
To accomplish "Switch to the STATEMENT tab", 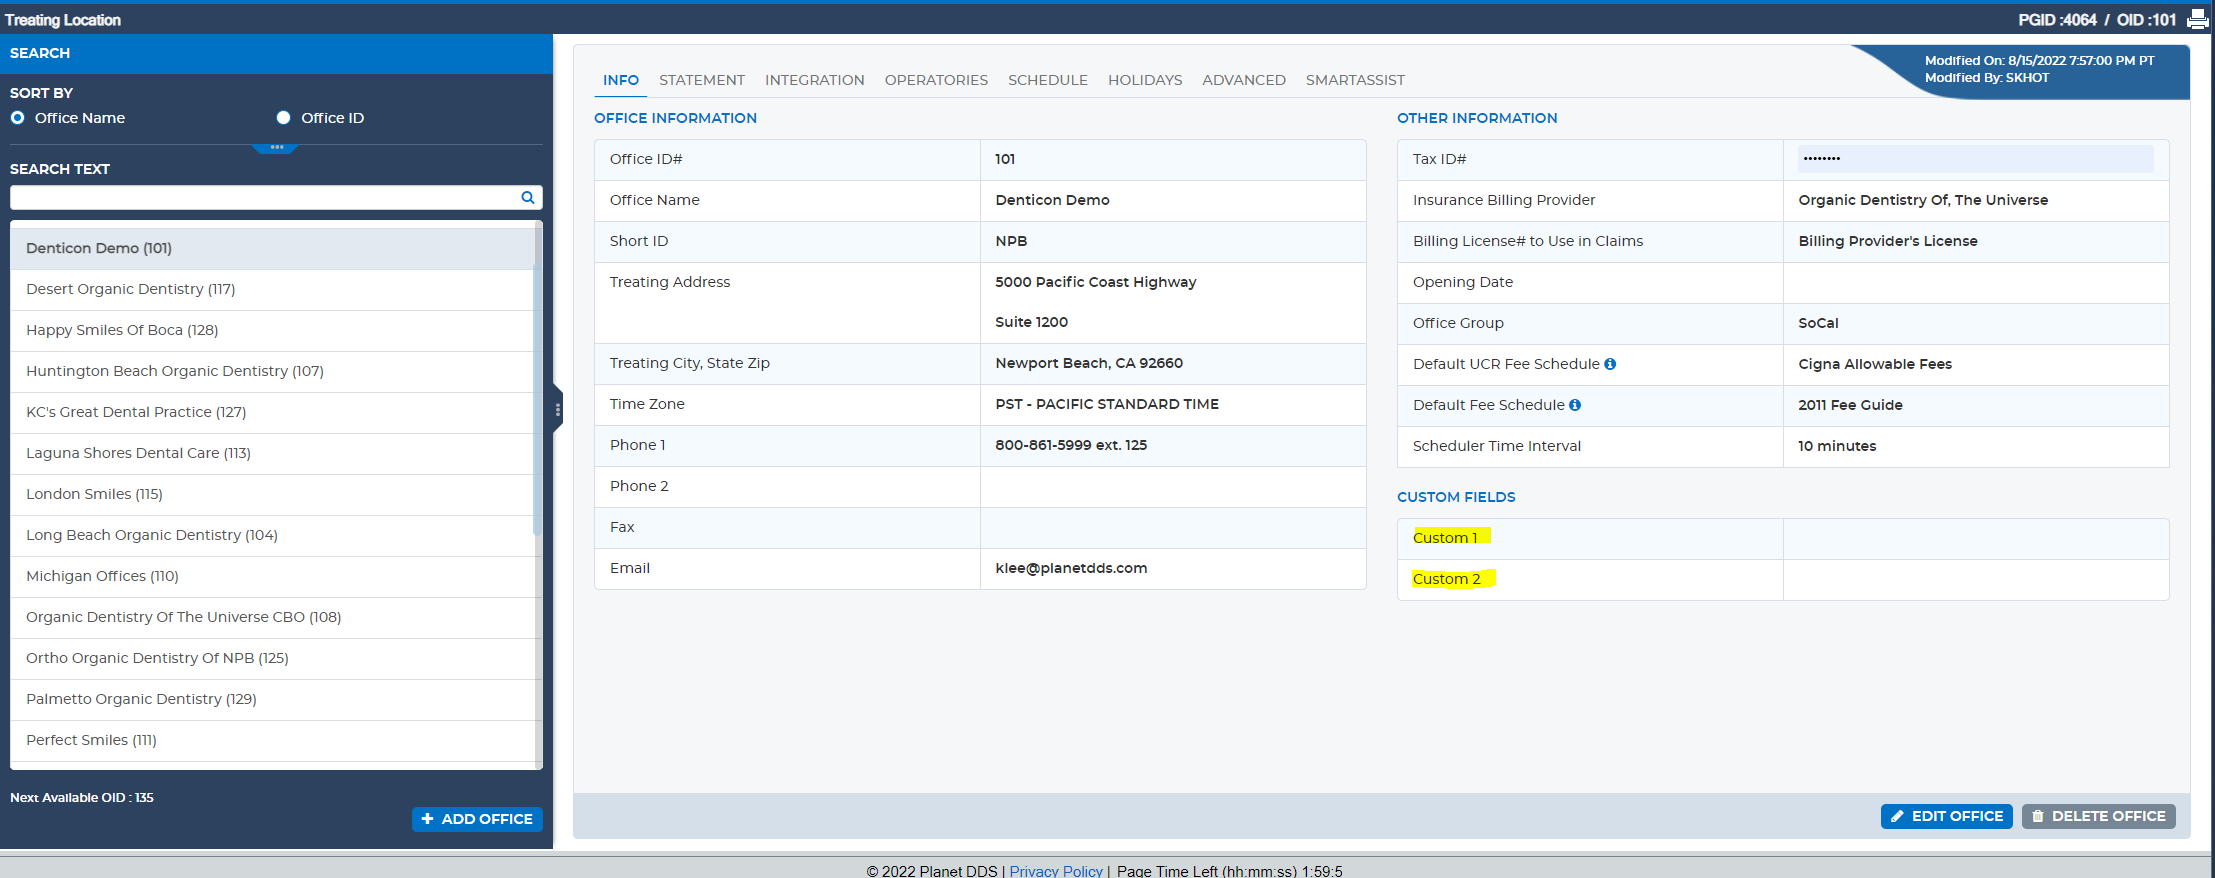I will [x=702, y=80].
